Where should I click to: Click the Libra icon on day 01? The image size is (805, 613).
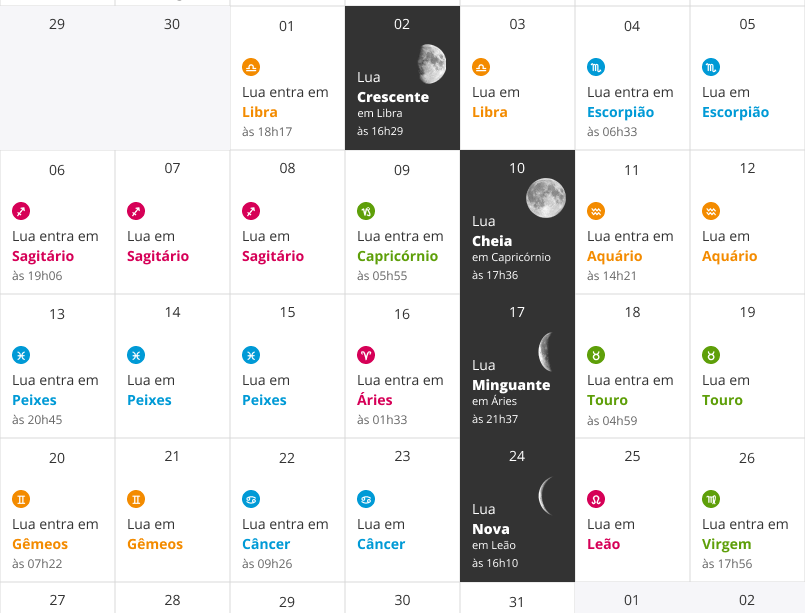pyautogui.click(x=251, y=67)
